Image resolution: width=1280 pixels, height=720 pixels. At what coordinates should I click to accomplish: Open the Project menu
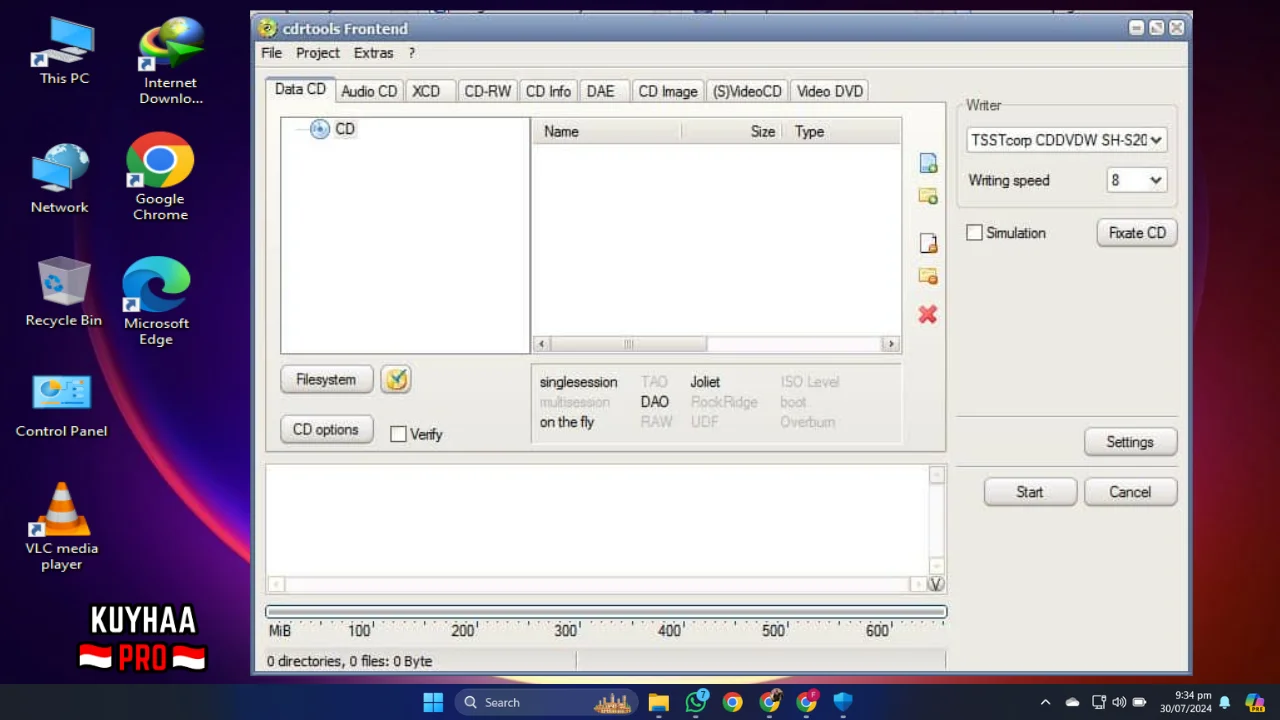tap(318, 53)
